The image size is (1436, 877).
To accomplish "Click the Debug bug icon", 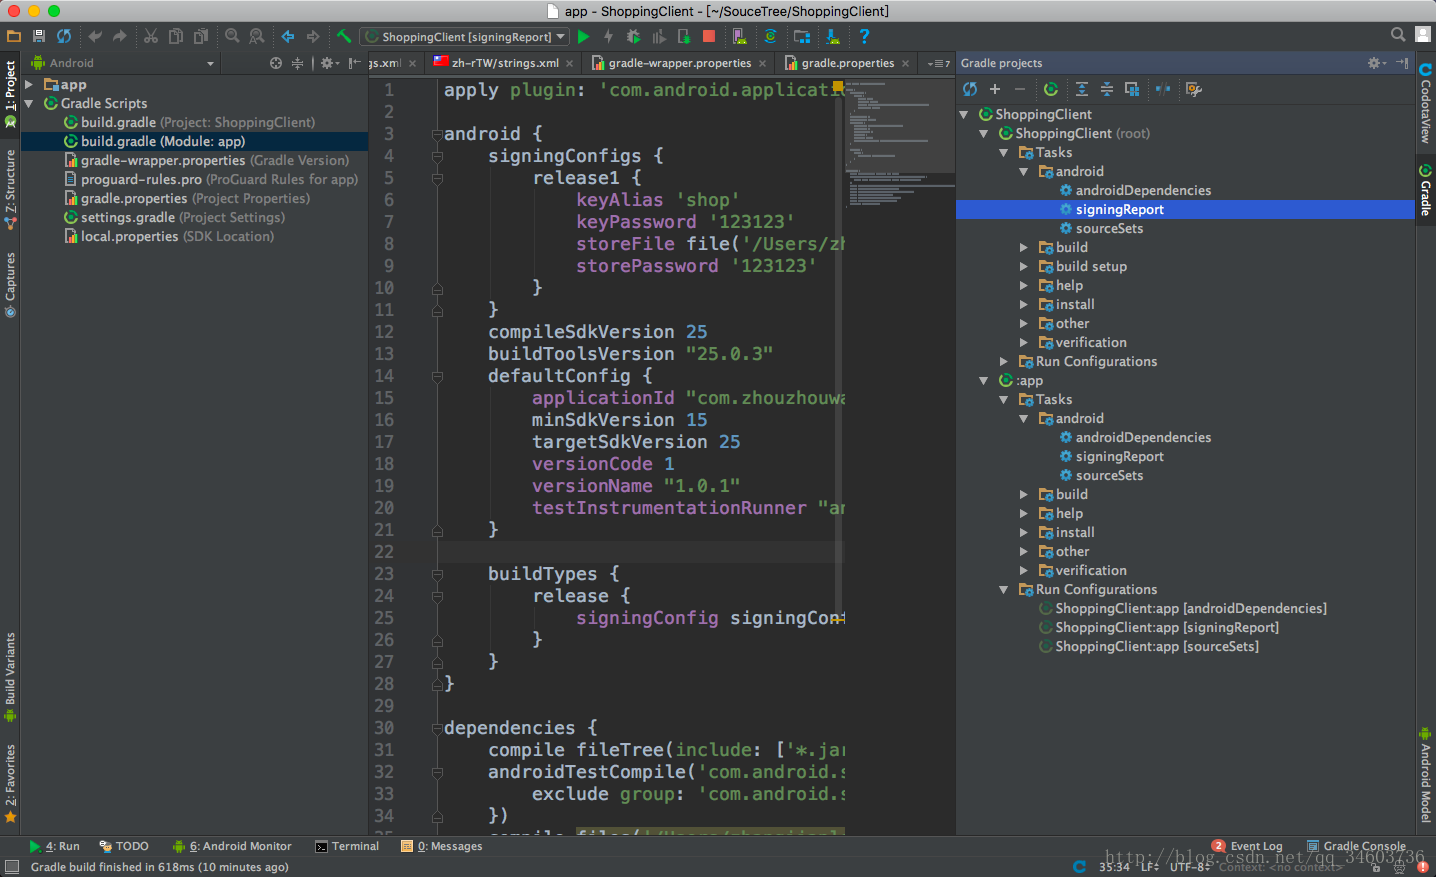I will (x=633, y=36).
